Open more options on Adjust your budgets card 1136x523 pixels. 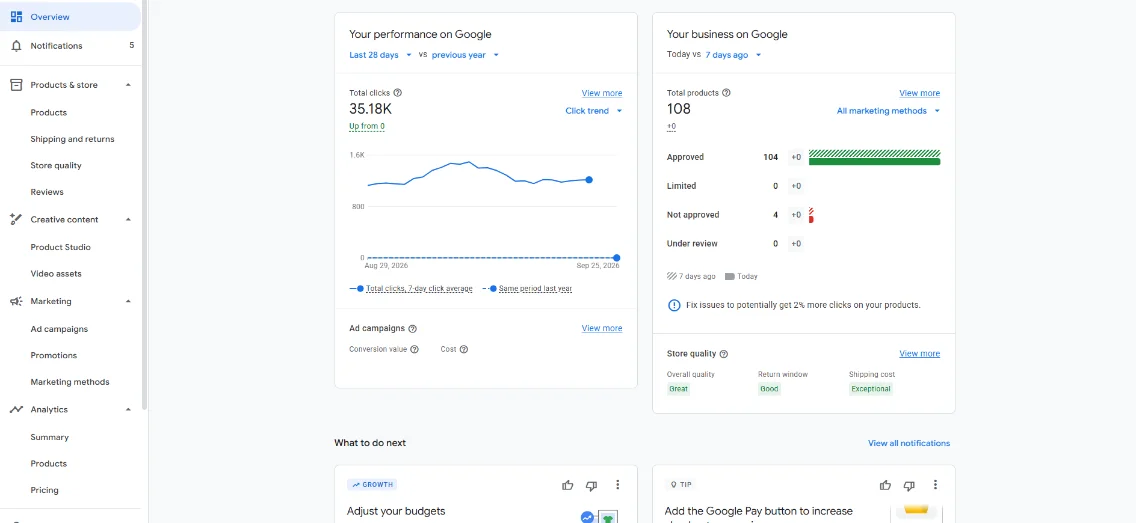click(x=618, y=485)
